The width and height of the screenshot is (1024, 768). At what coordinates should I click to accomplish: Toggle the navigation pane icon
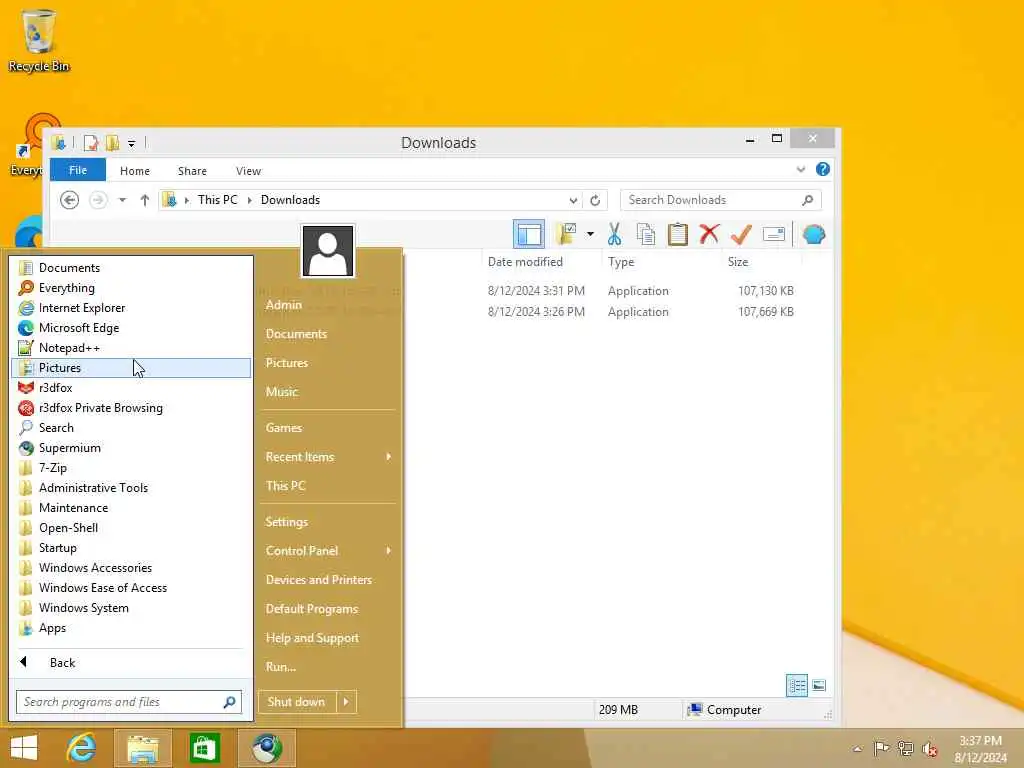pyautogui.click(x=528, y=234)
